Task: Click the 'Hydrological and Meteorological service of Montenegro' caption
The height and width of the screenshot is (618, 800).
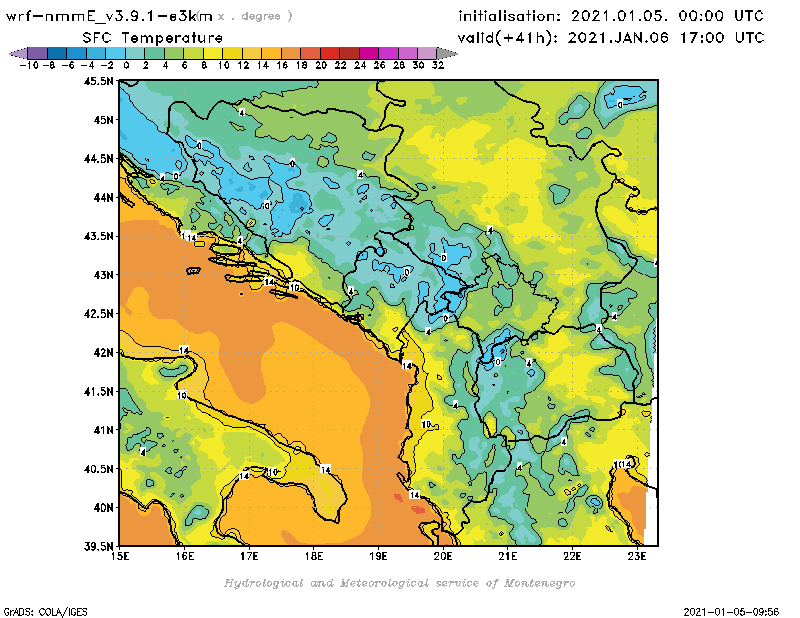Action: point(399,583)
